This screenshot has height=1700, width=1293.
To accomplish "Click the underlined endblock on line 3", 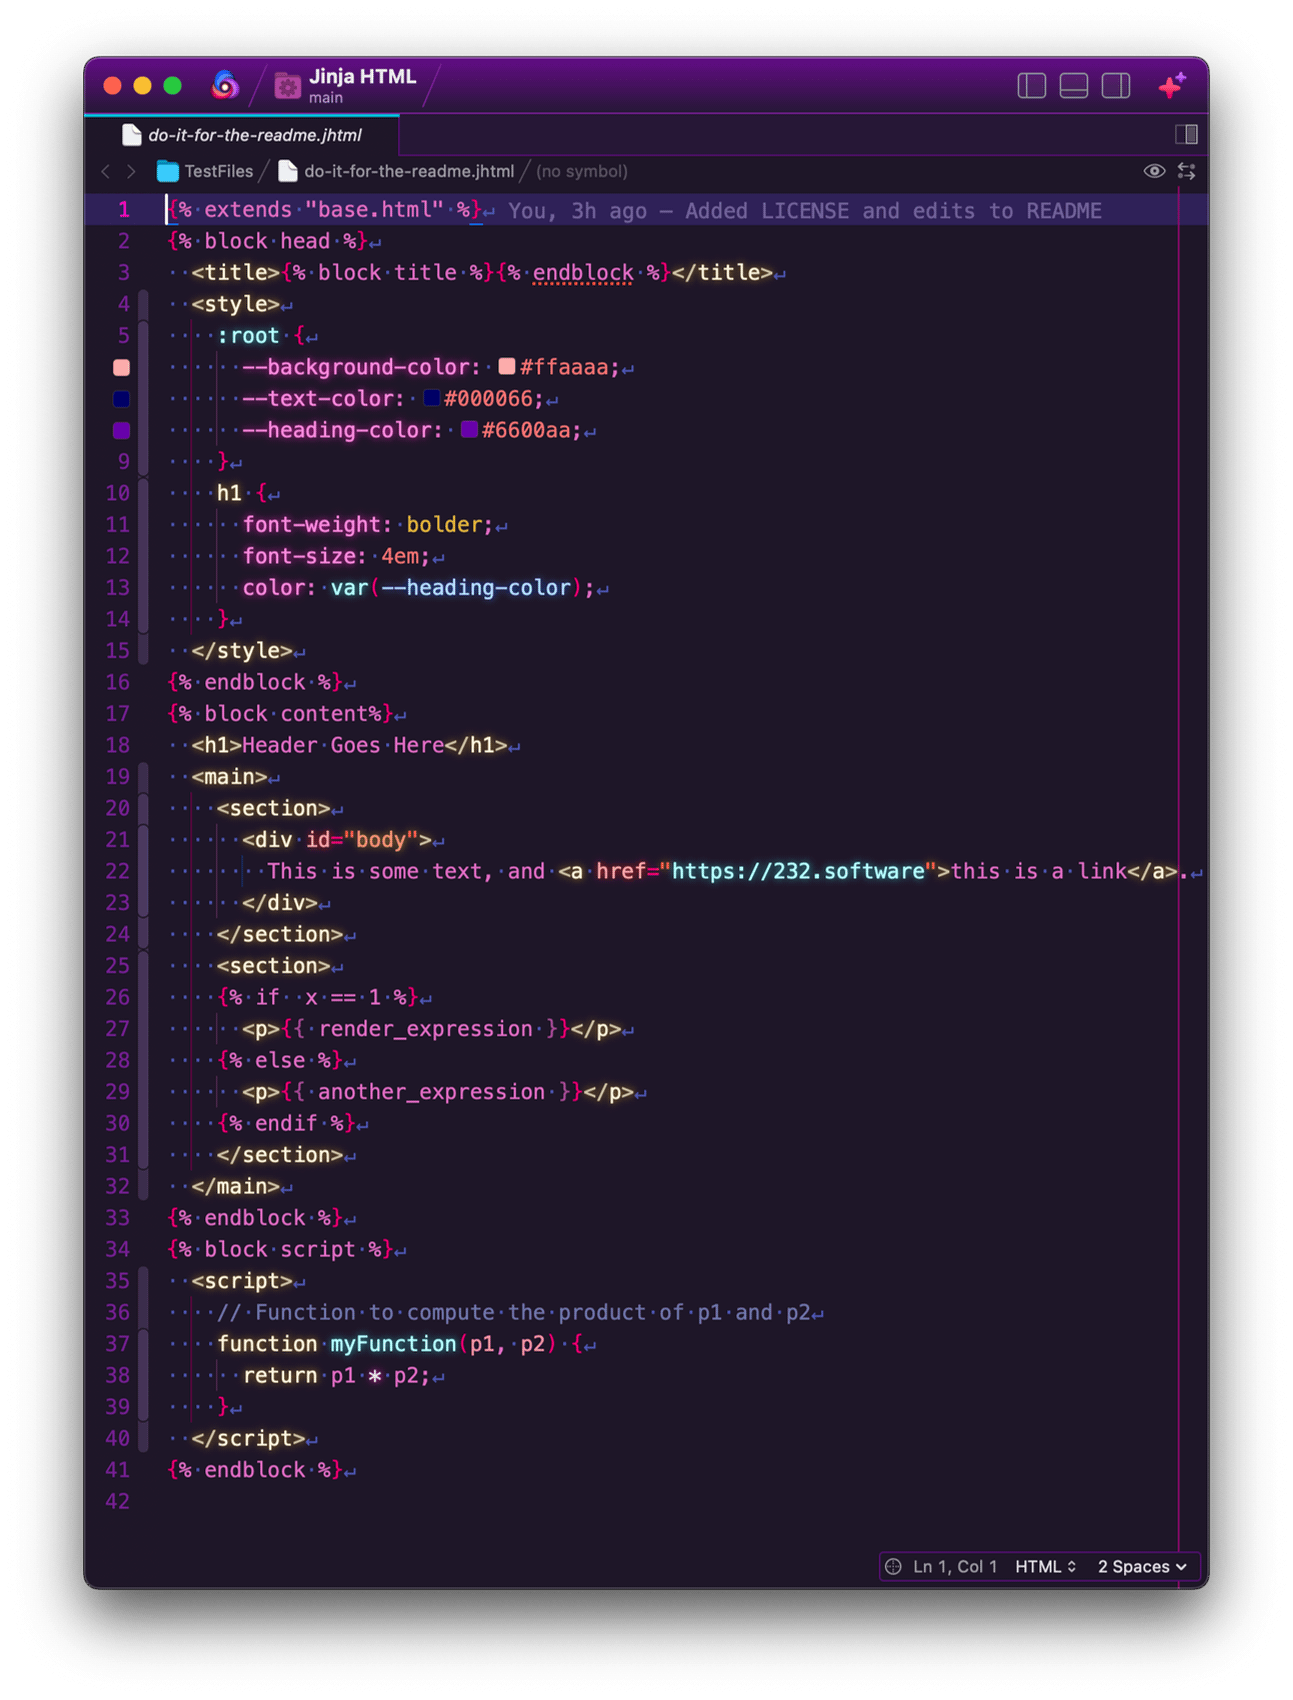I will [x=583, y=273].
